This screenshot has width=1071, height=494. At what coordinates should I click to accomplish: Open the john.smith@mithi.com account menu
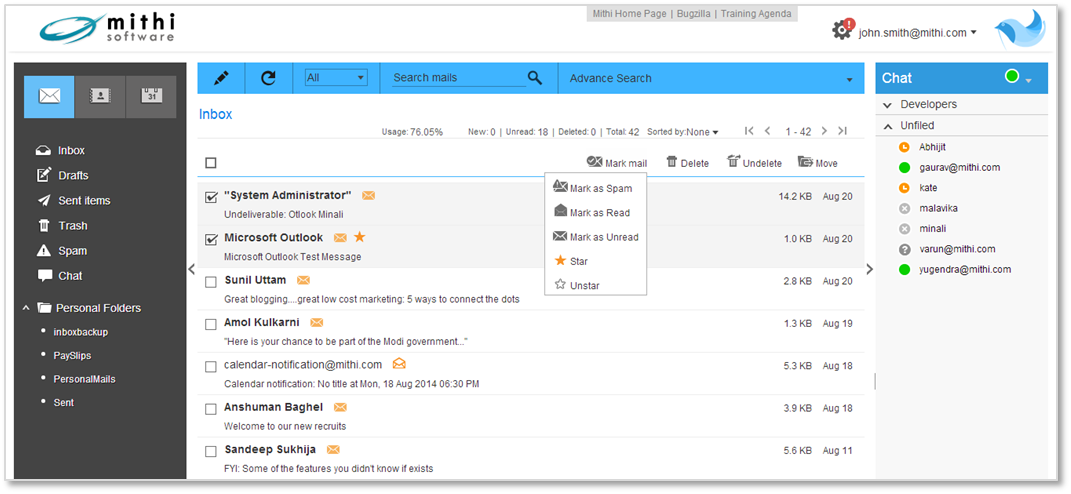pyautogui.click(x=917, y=32)
